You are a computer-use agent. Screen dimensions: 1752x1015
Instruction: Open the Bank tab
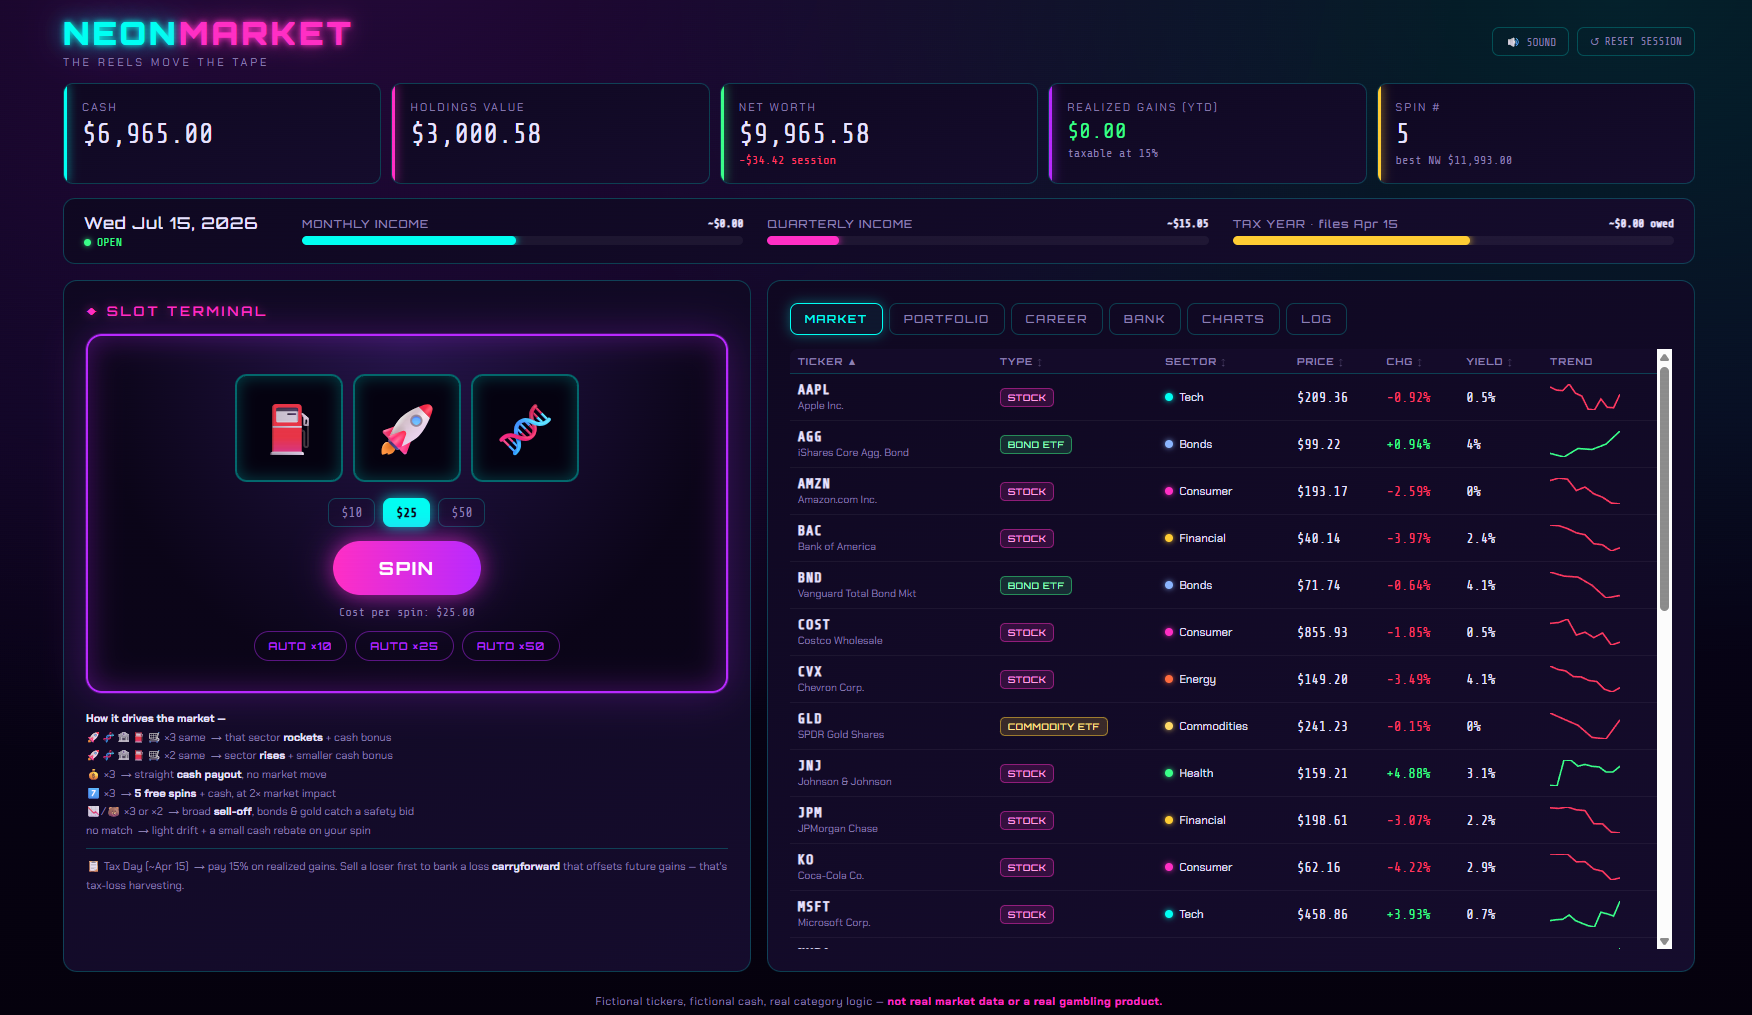1144,319
